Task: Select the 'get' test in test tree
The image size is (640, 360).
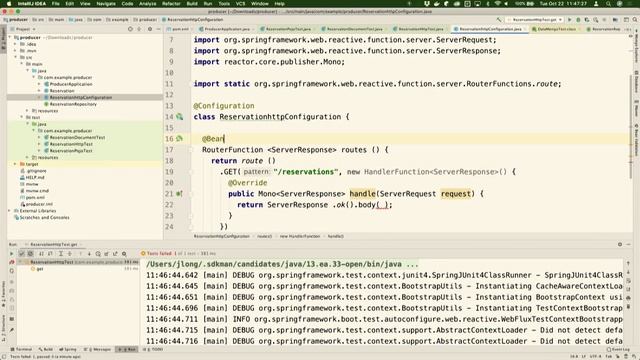Action: 40,269
